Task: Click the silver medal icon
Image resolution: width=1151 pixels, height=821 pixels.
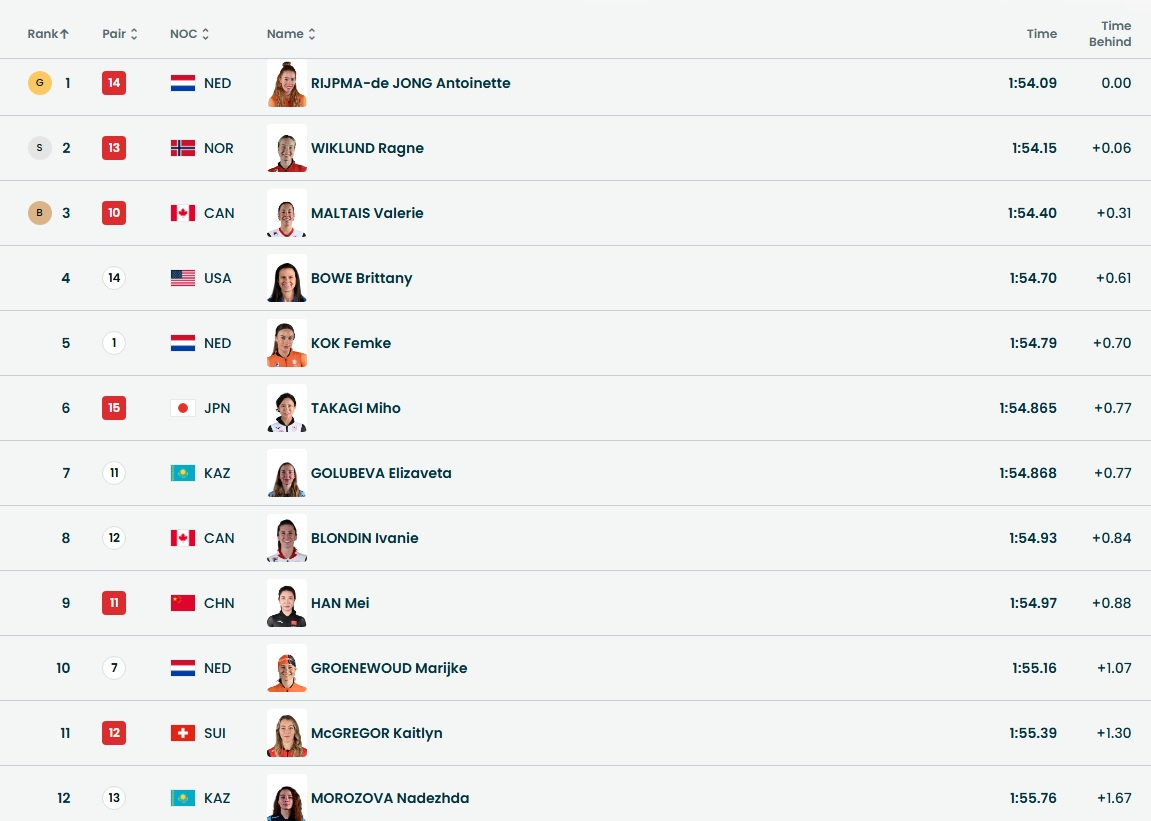Action: [x=39, y=148]
